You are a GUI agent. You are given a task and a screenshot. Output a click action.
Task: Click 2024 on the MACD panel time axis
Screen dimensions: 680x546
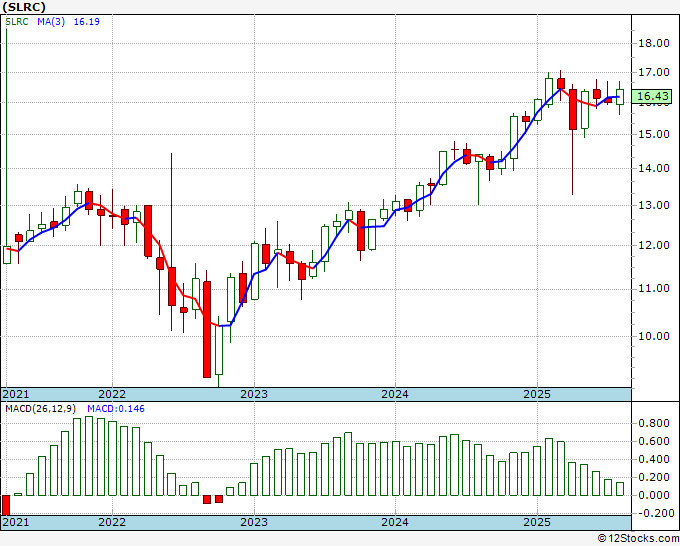pyautogui.click(x=395, y=522)
